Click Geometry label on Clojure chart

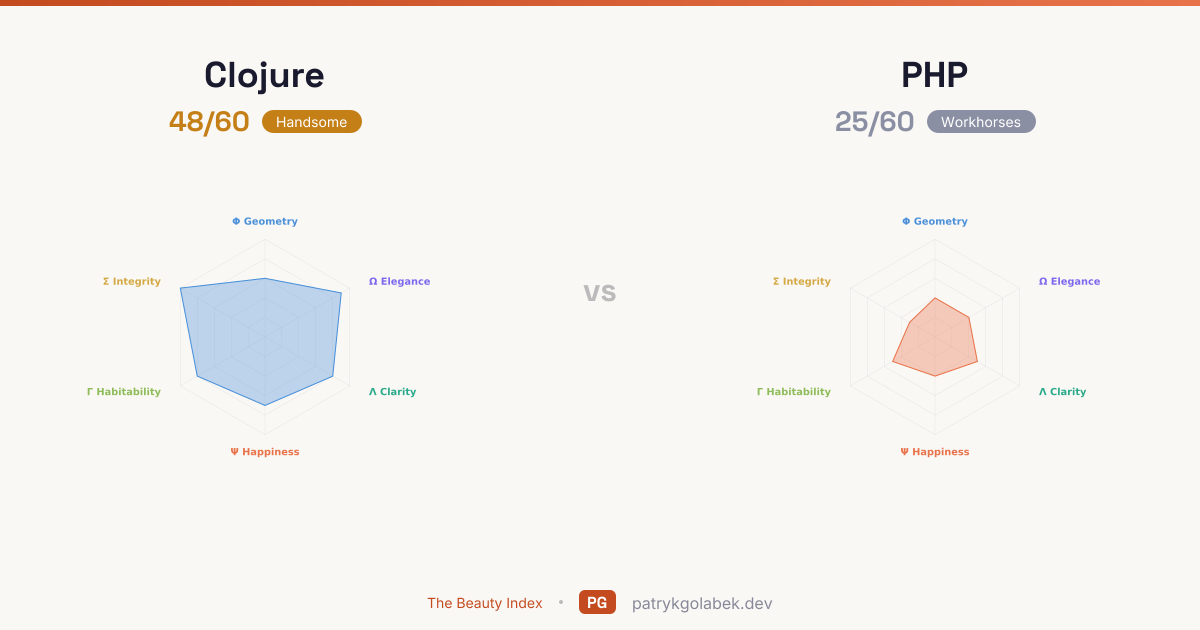(265, 222)
